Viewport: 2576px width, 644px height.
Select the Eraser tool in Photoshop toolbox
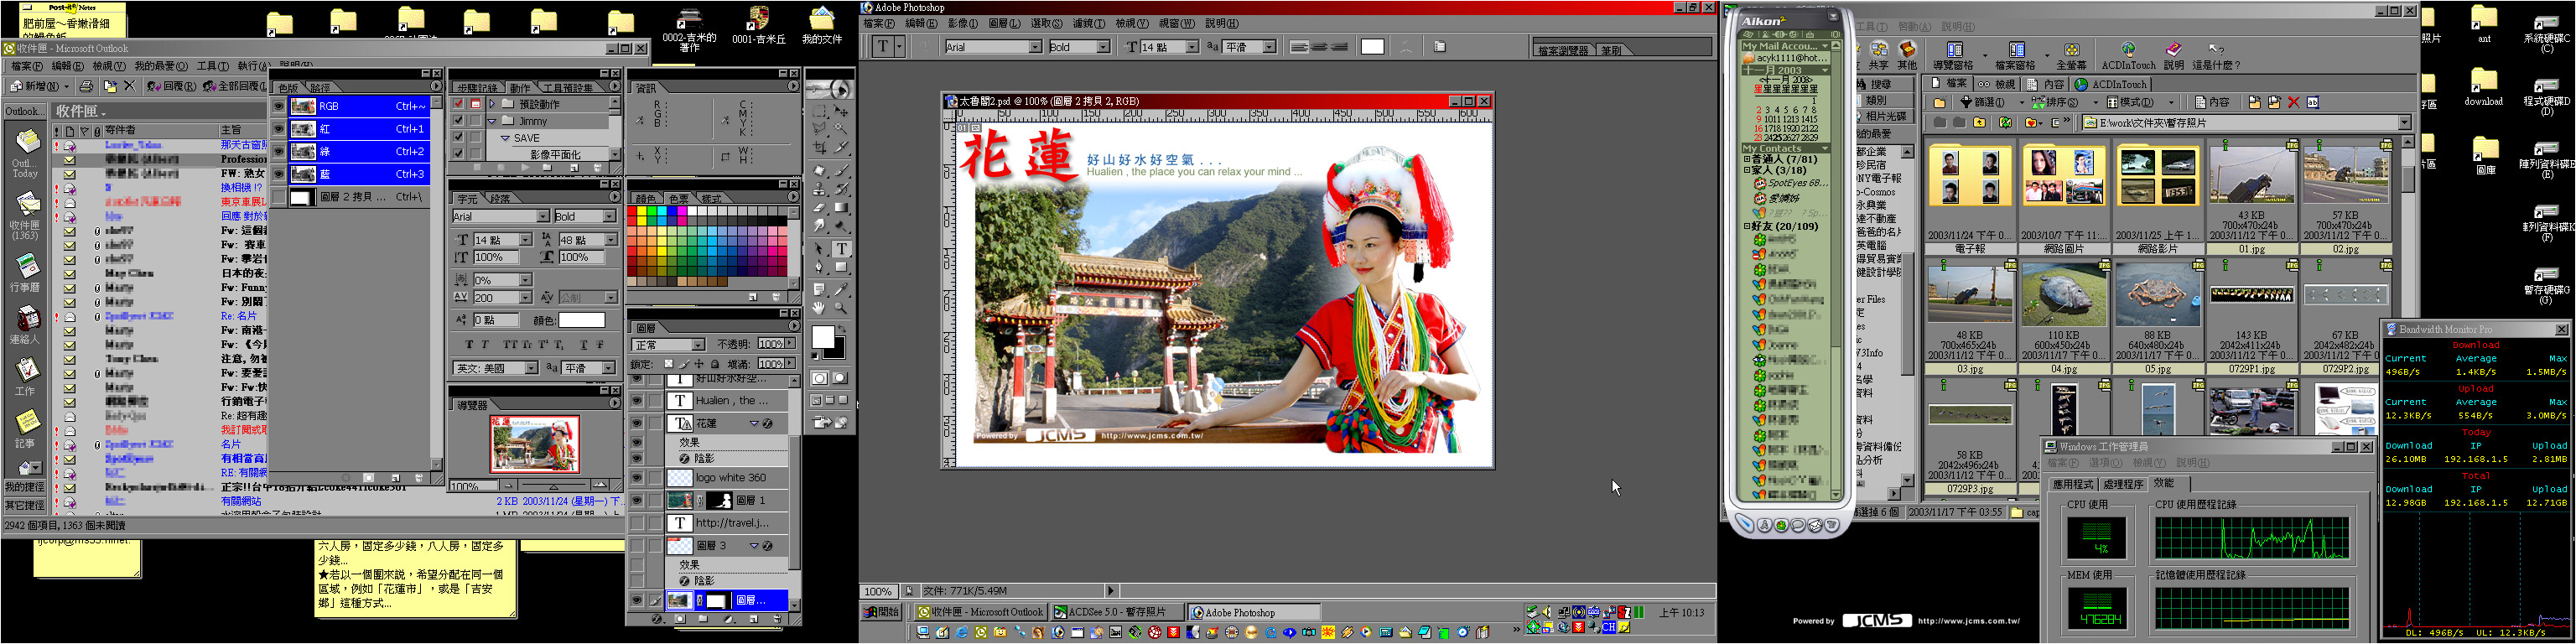[819, 208]
